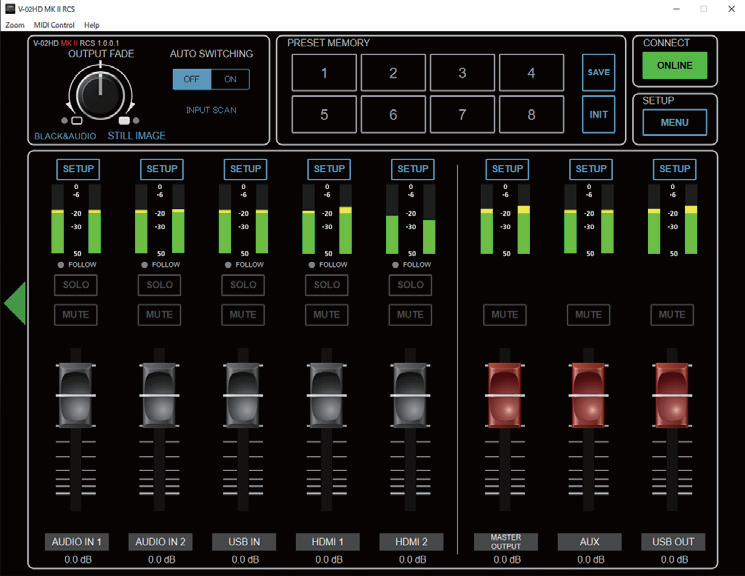Mute the HDMI 1 channel

[327, 315]
